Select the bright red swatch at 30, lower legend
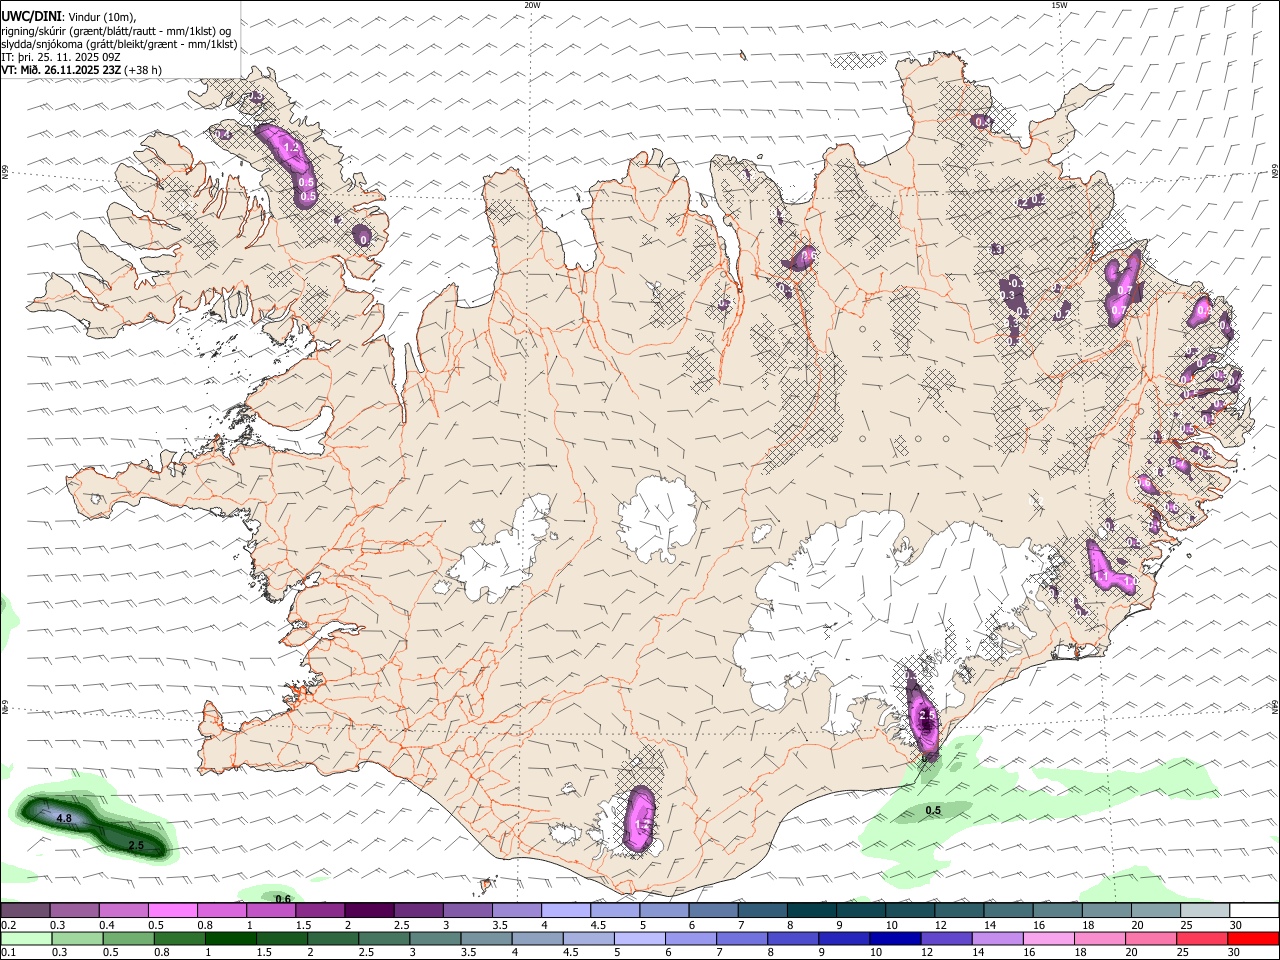Screen dimensions: 1280x960 1252,939
